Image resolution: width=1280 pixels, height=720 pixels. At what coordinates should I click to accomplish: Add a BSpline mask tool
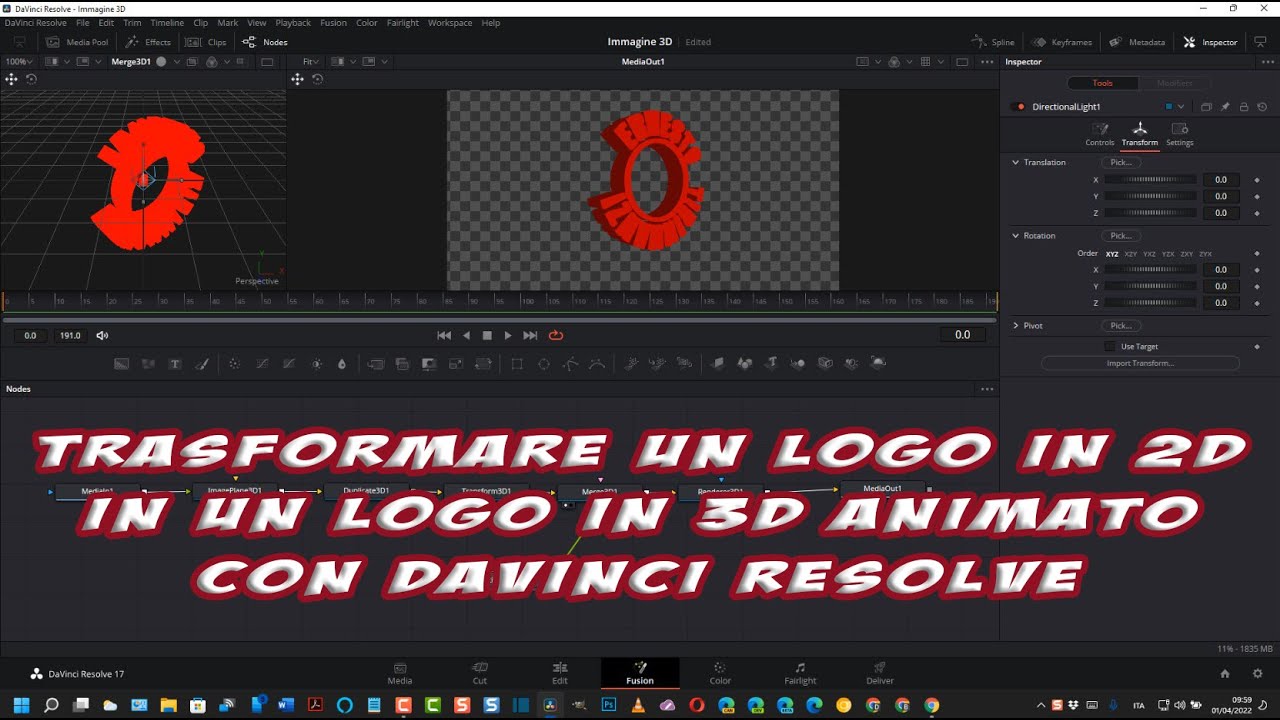(597, 364)
